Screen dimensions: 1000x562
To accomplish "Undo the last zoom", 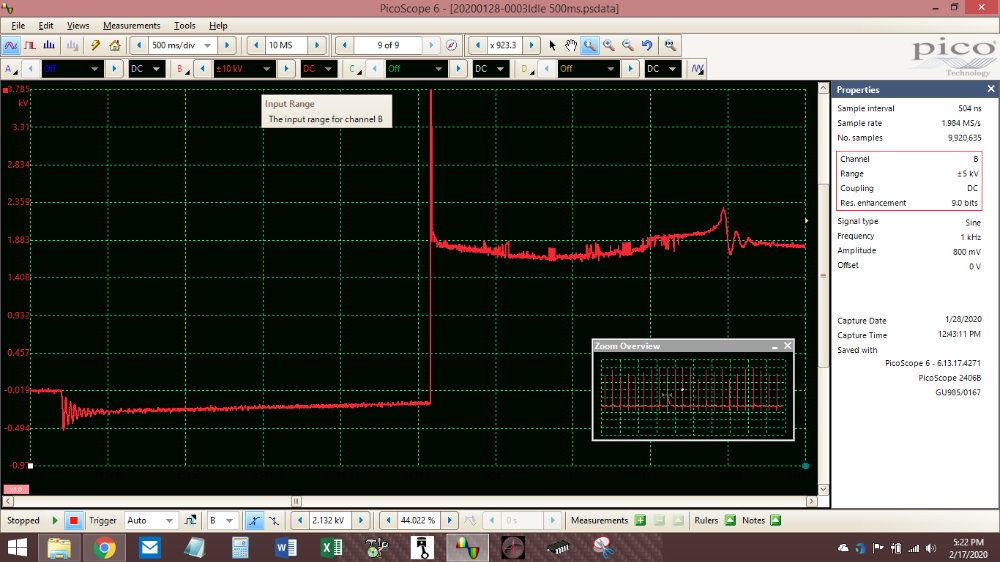I will [647, 45].
